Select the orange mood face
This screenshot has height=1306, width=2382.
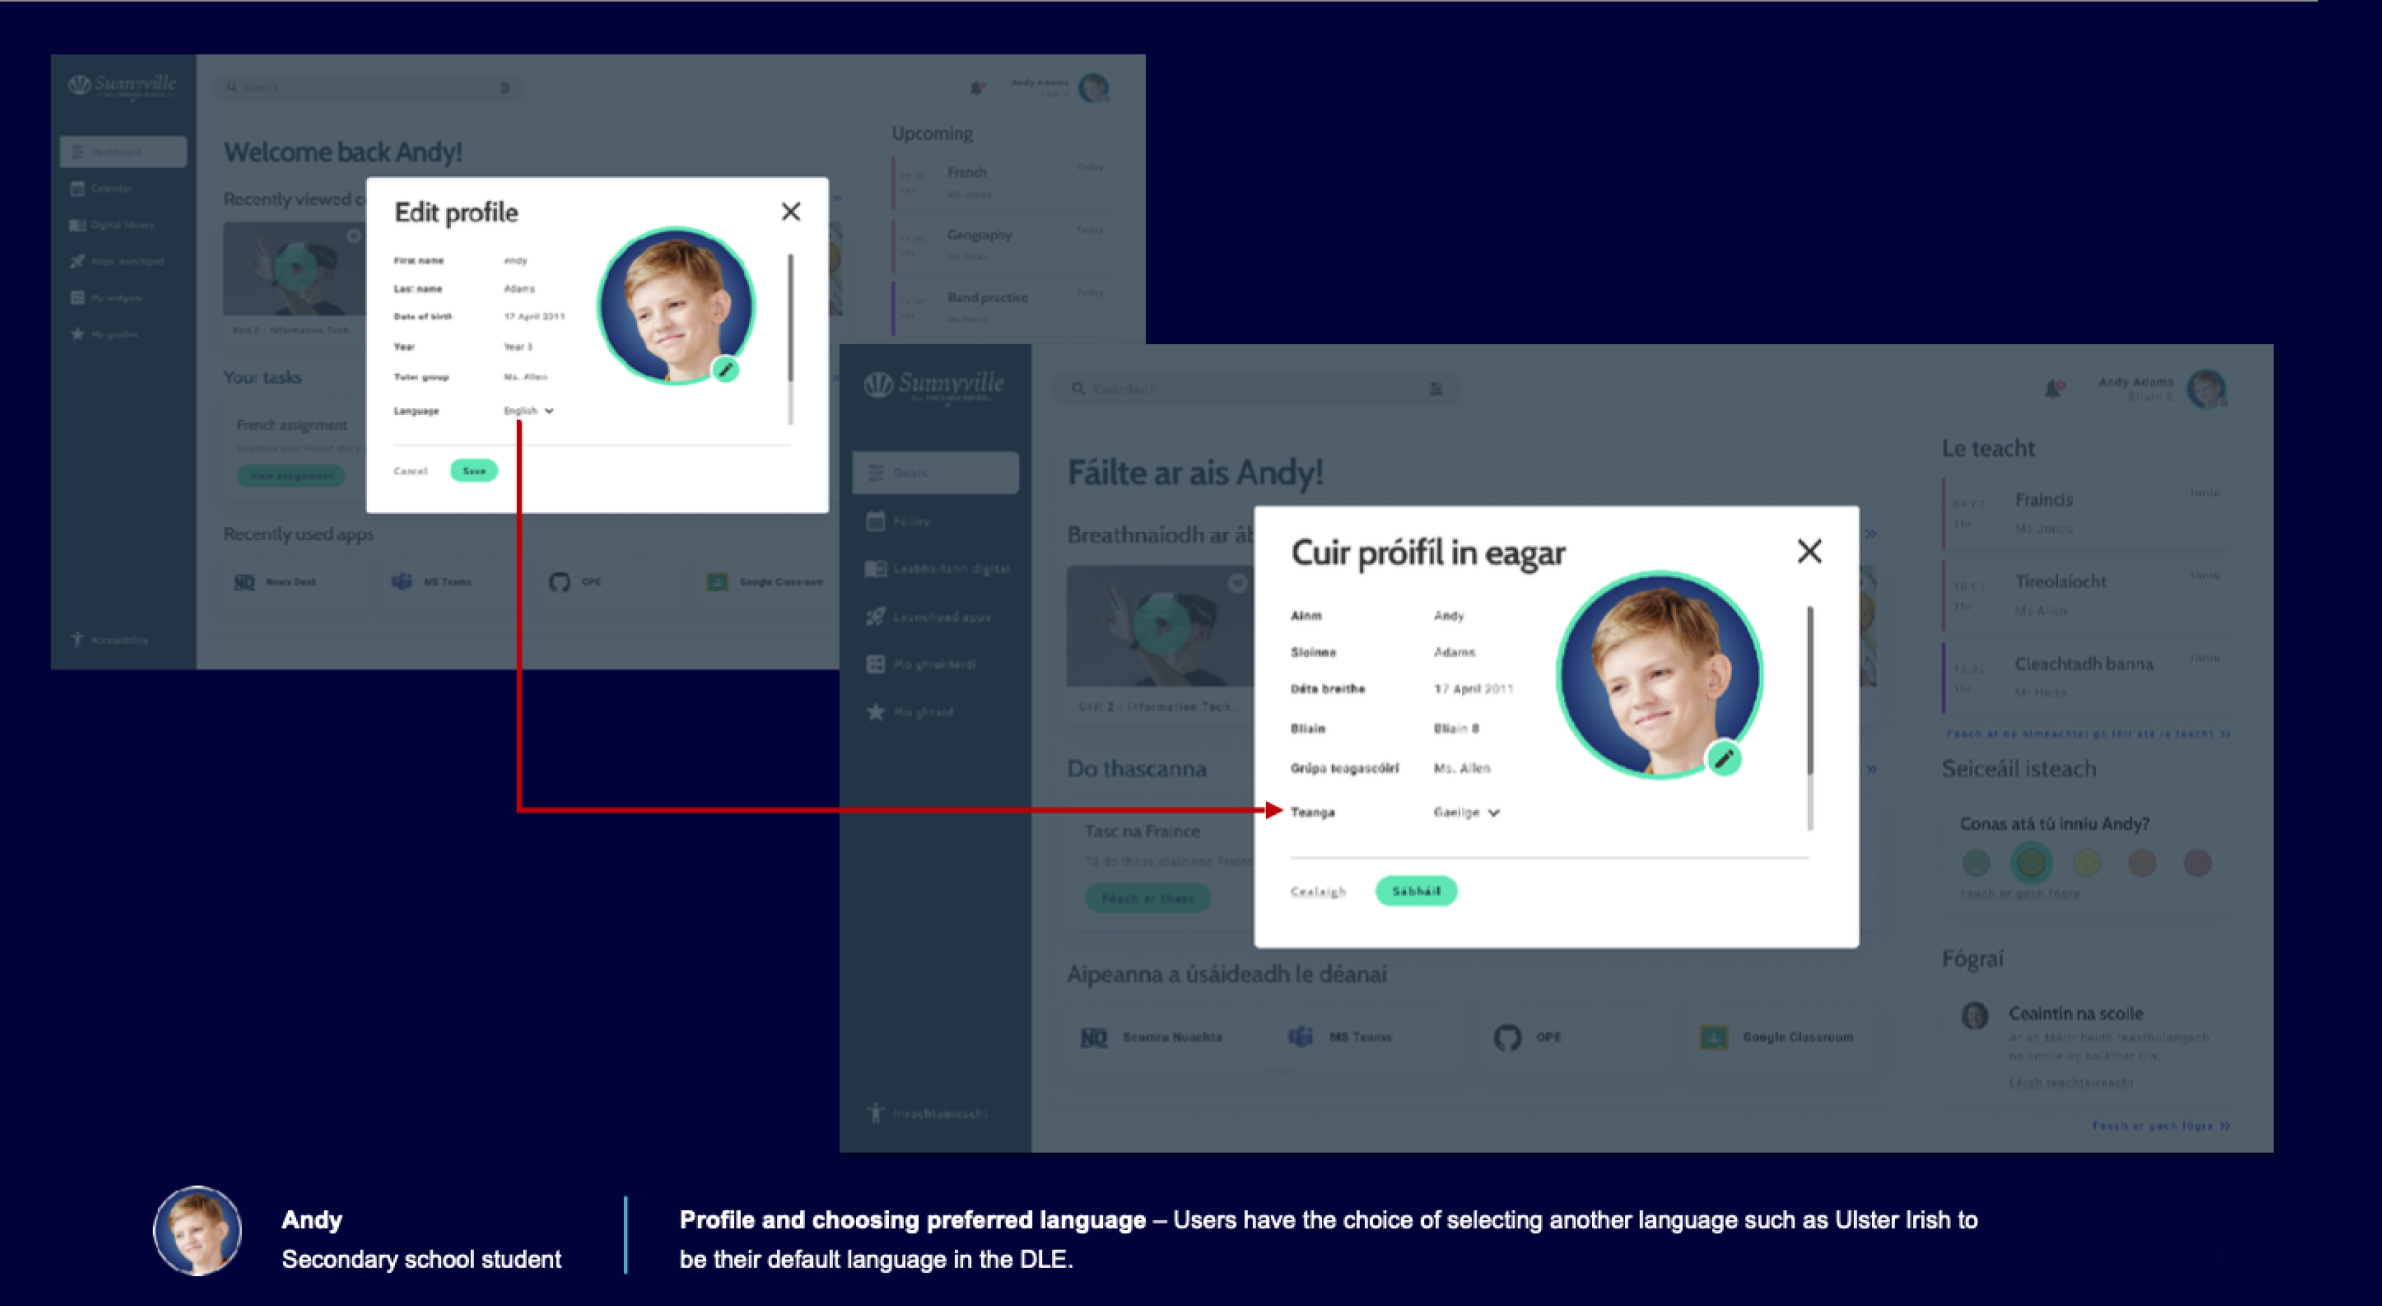coord(2142,862)
